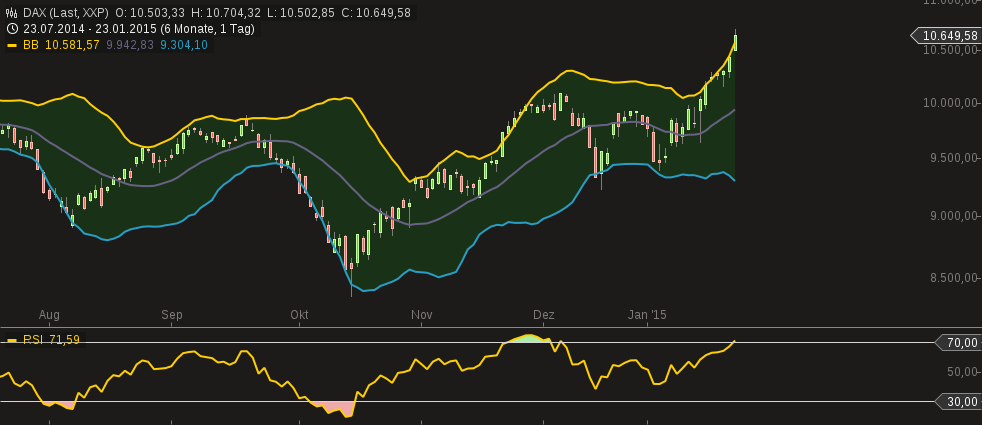The height and width of the screenshot is (425, 982).
Task: Click the Dez label on time axis
Action: coord(544,315)
